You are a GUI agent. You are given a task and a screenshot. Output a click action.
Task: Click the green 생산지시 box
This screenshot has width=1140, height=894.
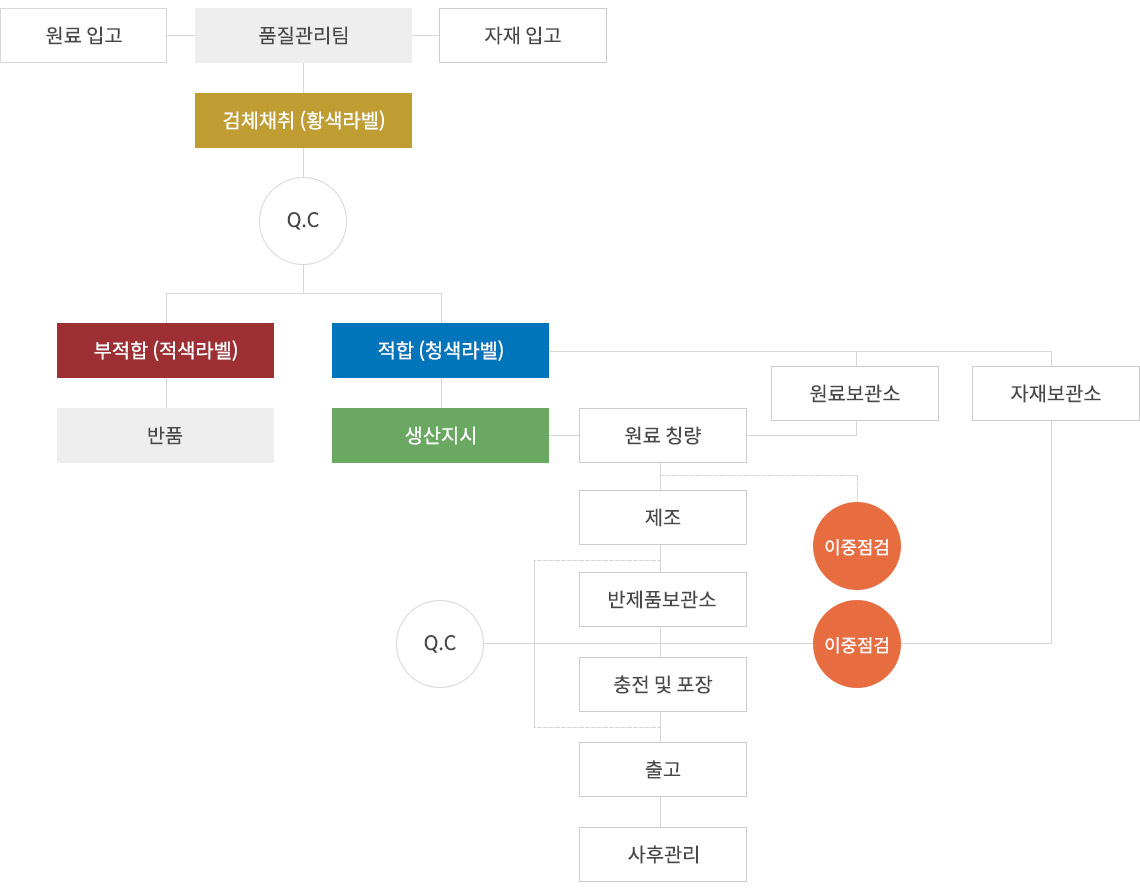440,436
